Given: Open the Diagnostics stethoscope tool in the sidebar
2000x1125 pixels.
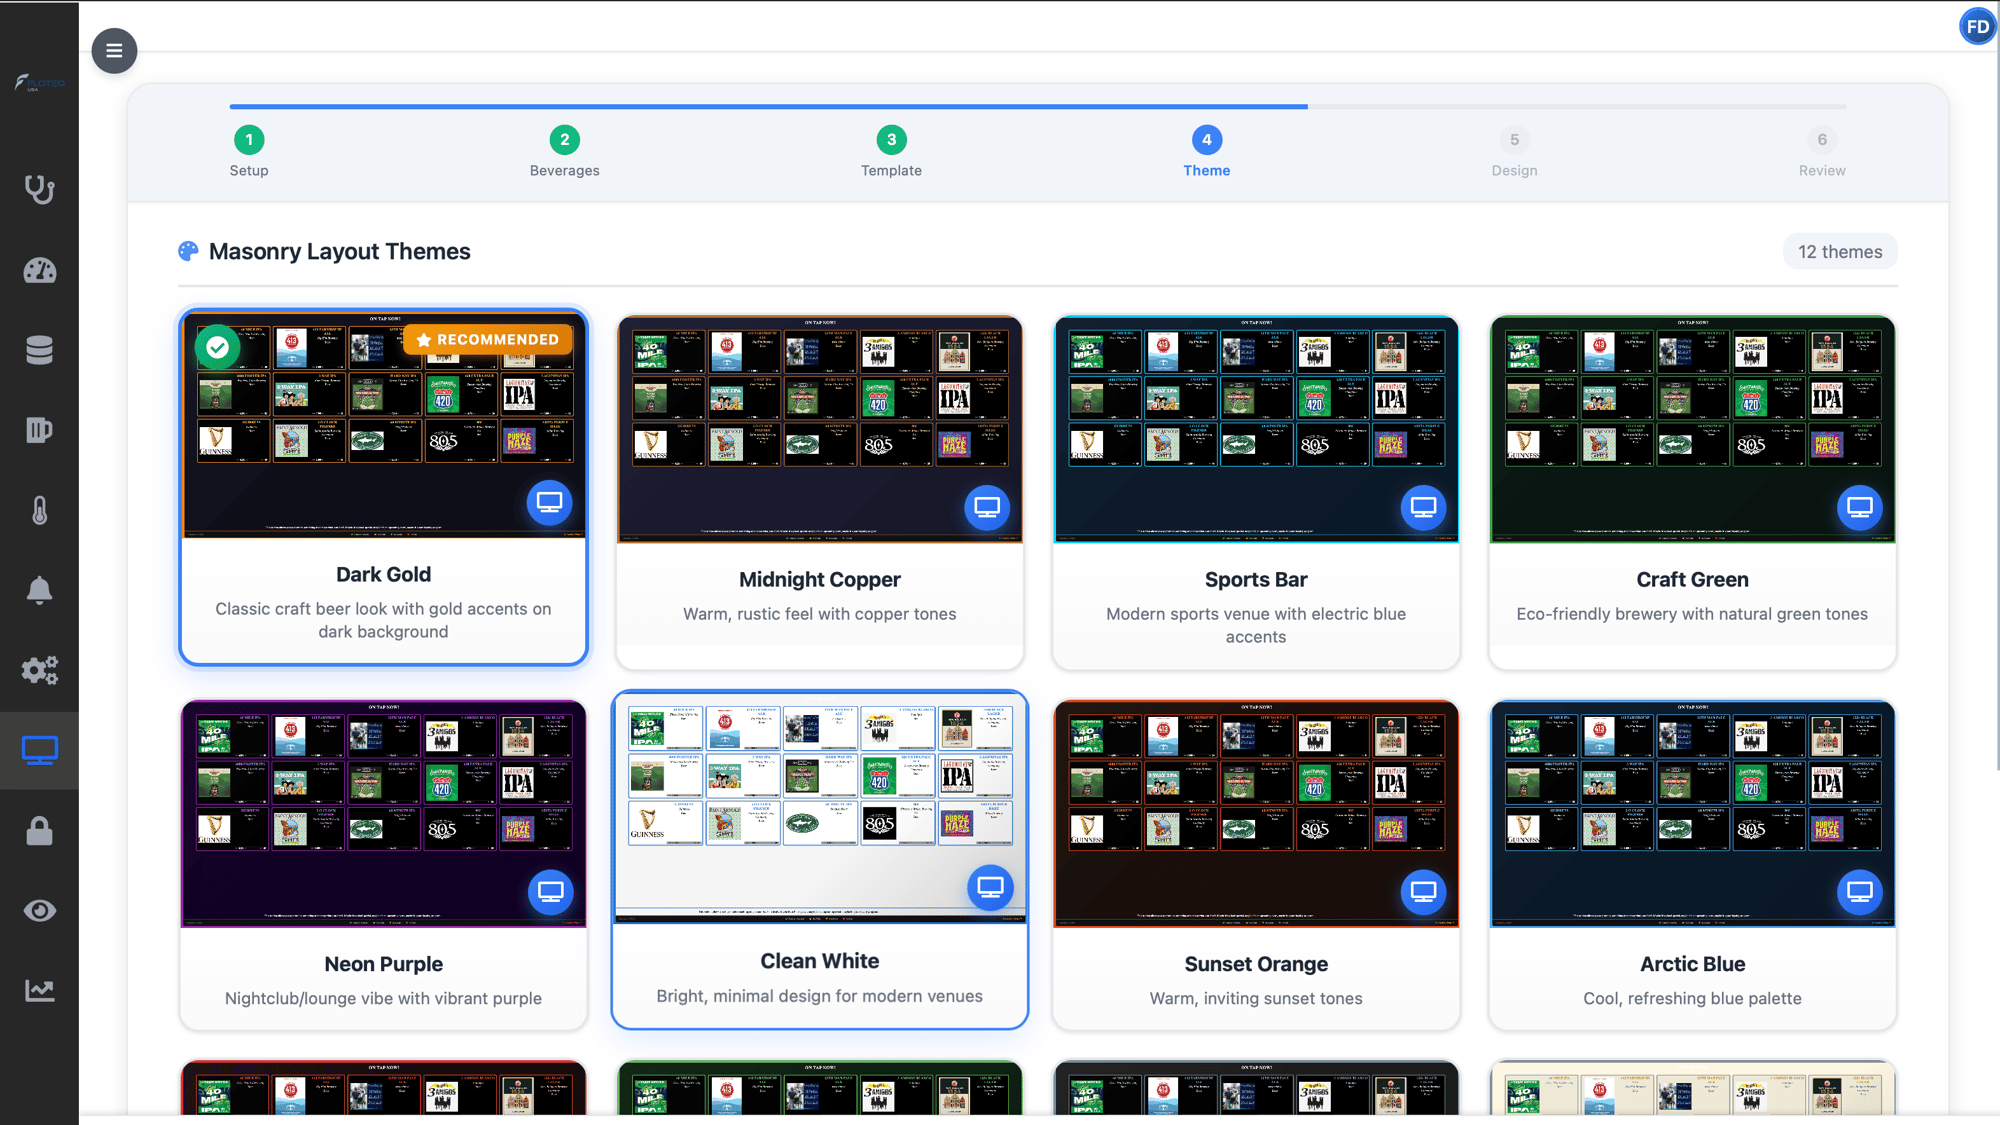Looking at the screenshot, I should click(x=39, y=190).
